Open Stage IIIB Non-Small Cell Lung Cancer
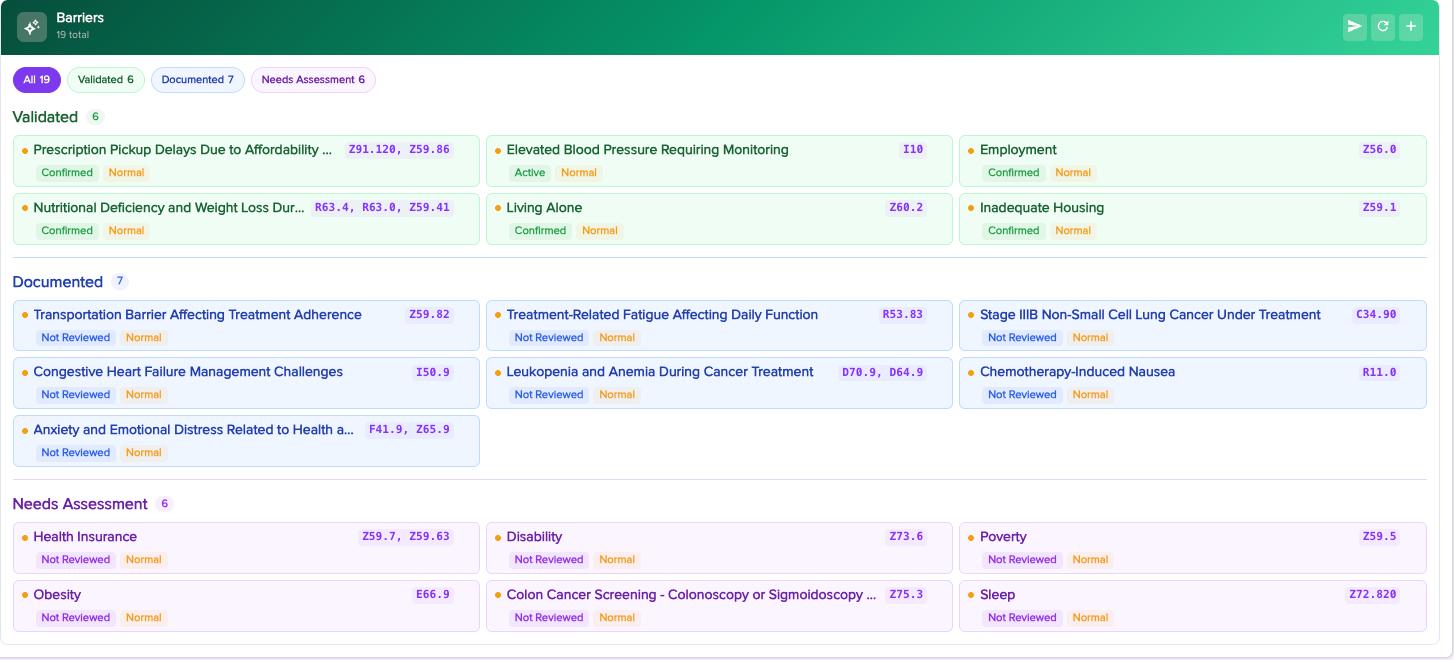The image size is (1454, 660). pos(1193,326)
